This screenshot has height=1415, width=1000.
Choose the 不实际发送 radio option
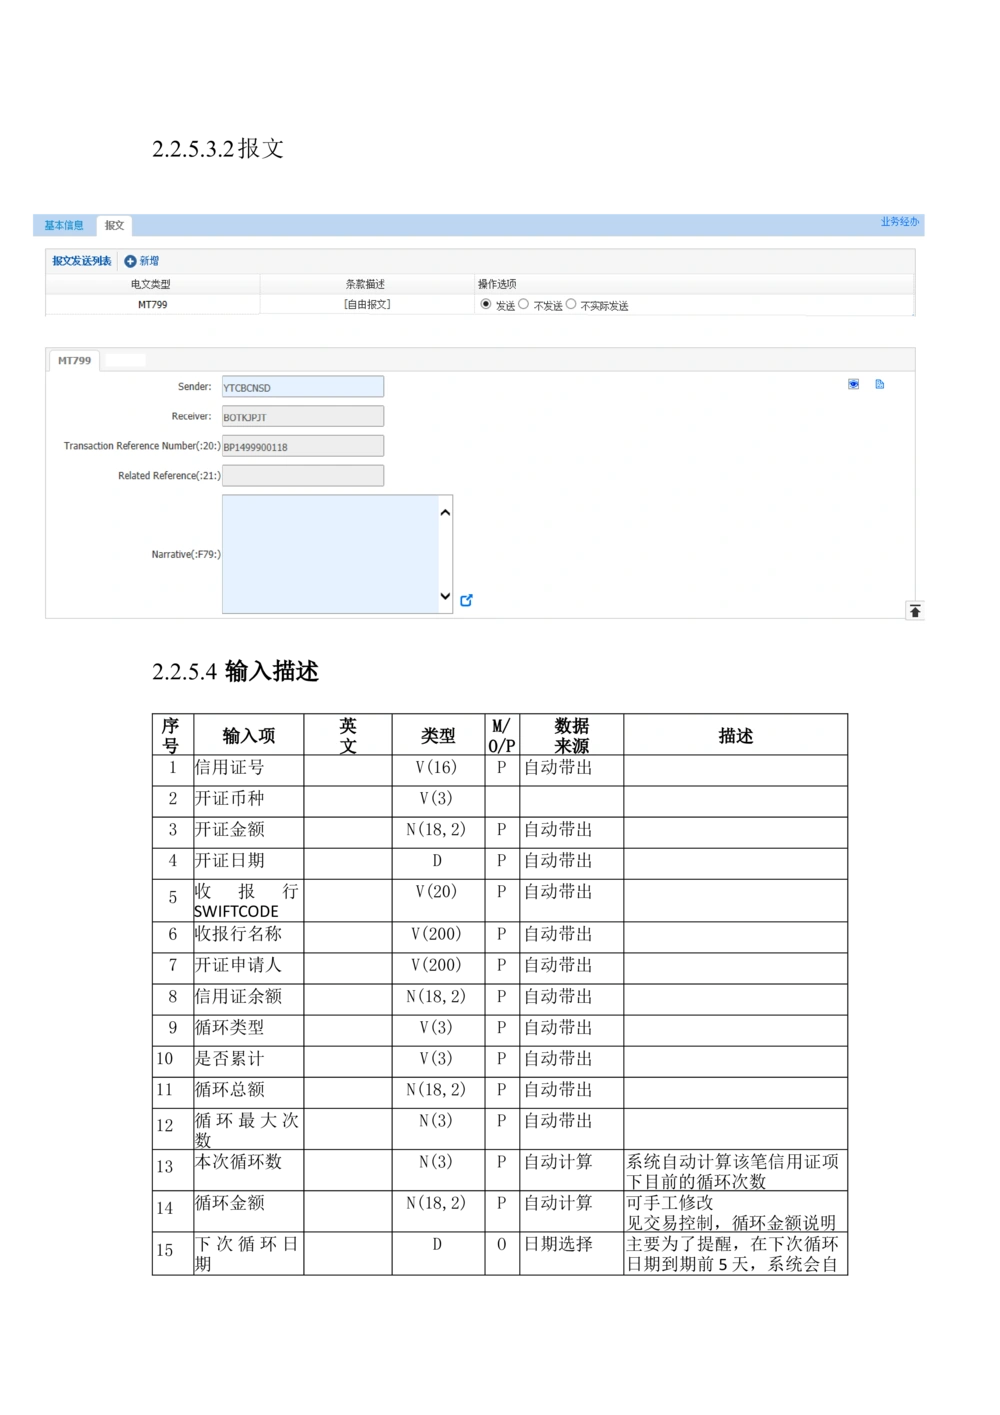pyautogui.click(x=571, y=304)
